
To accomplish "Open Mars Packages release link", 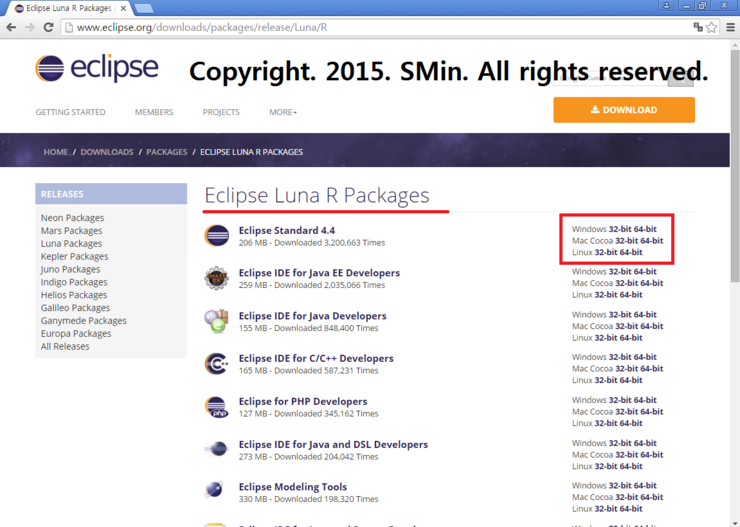I will 71,231.
